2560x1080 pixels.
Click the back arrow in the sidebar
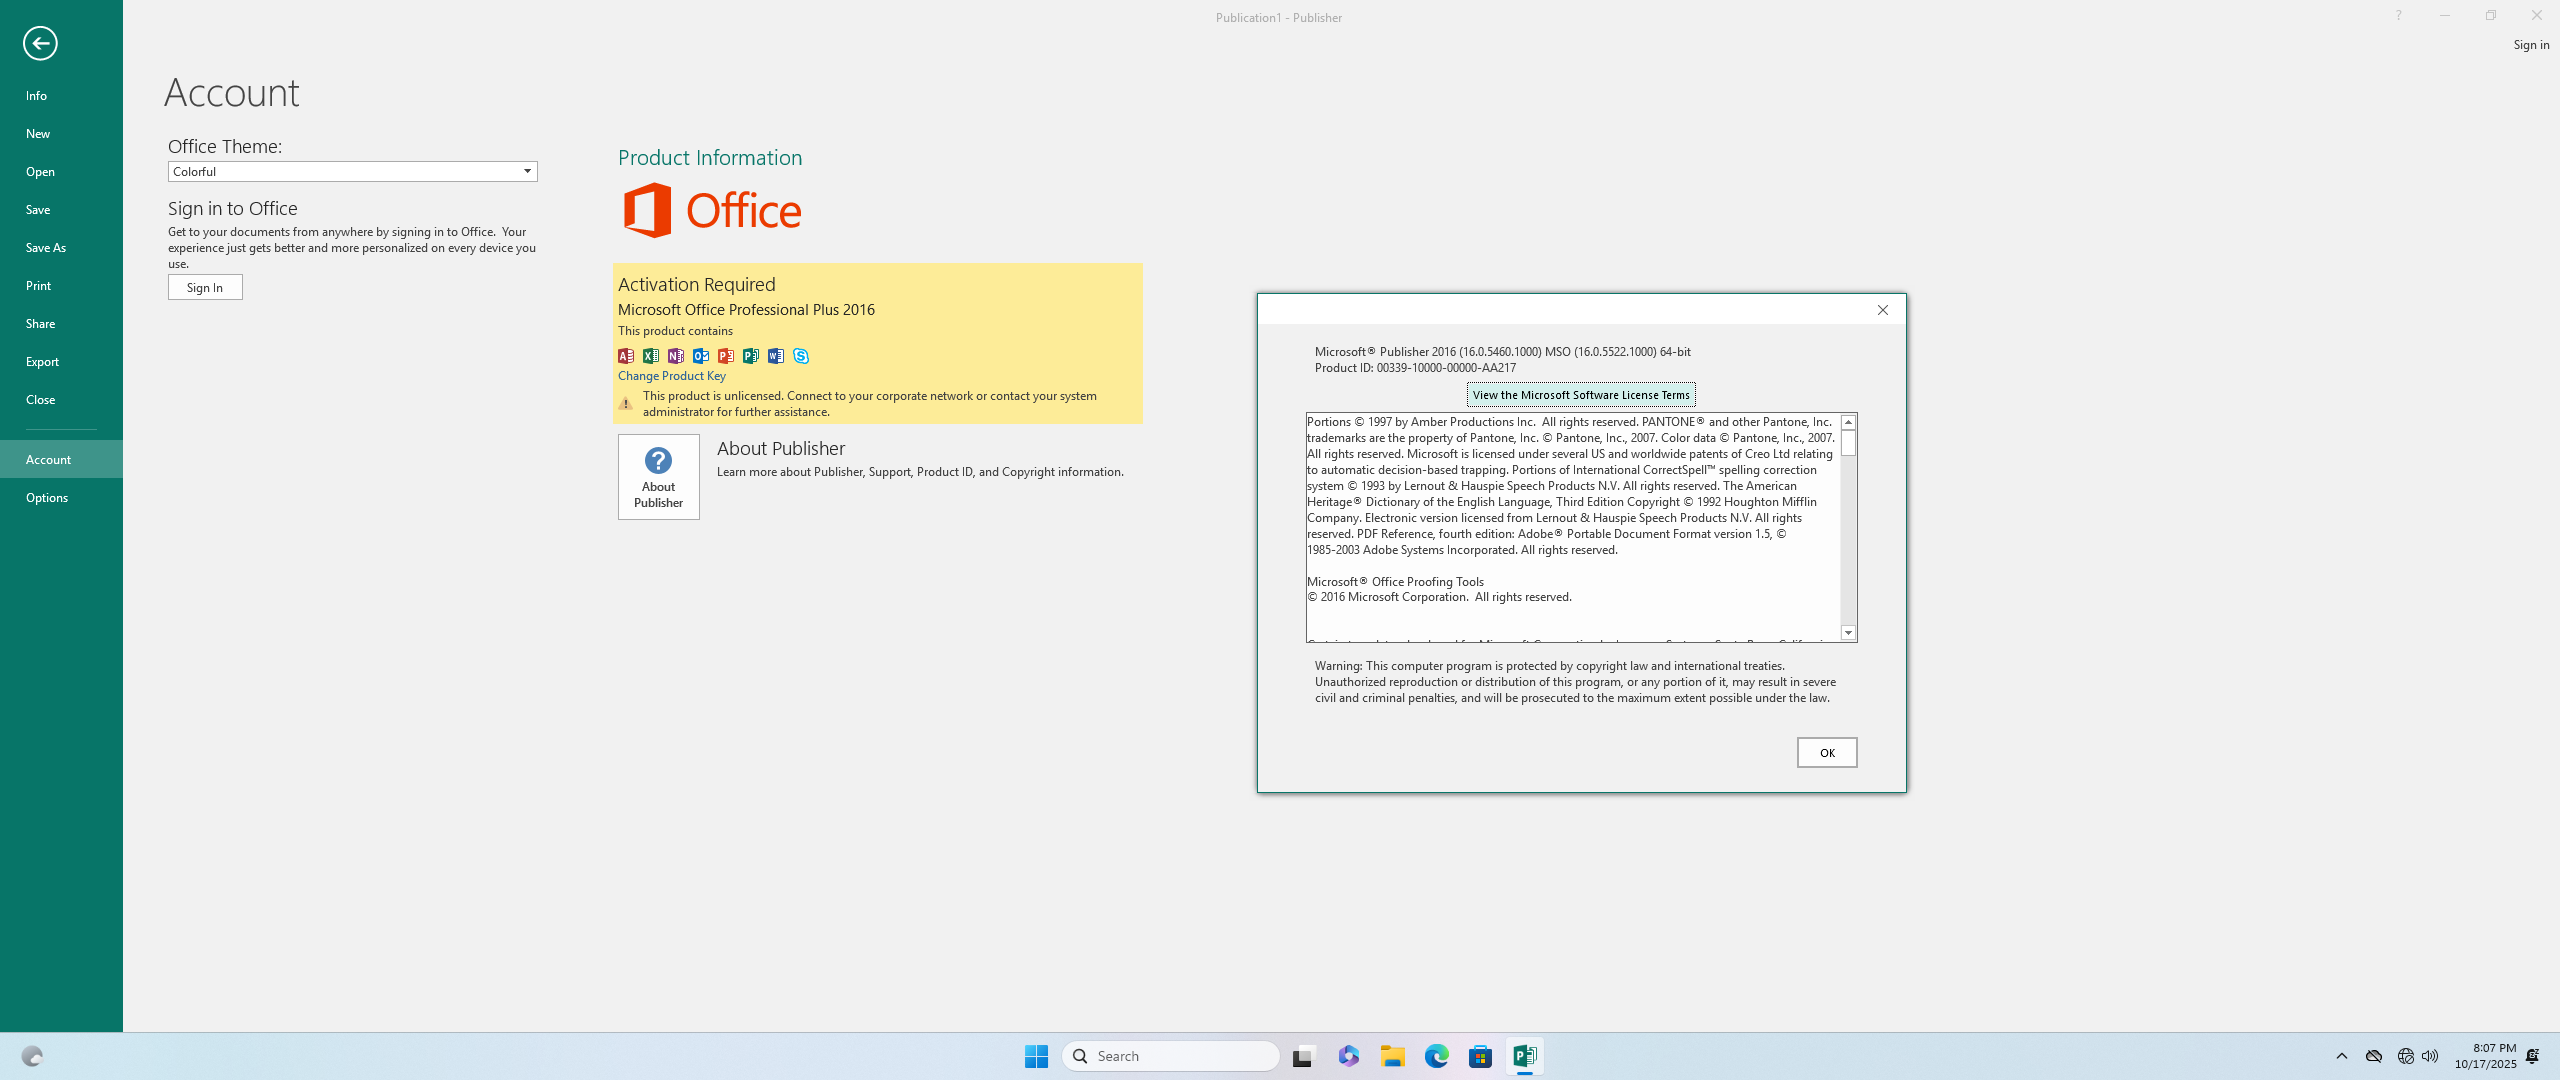coord(40,43)
